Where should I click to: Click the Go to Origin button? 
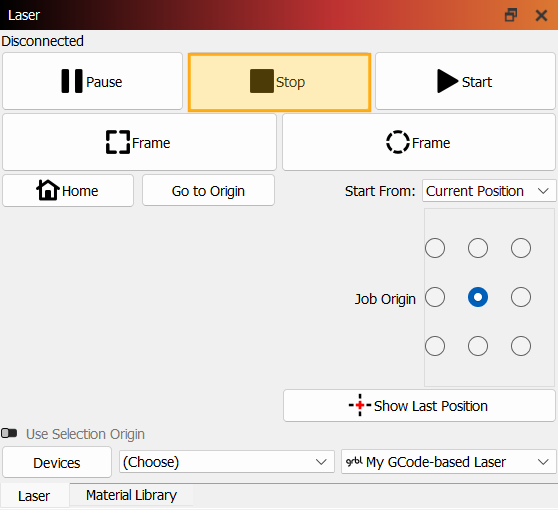click(x=209, y=191)
